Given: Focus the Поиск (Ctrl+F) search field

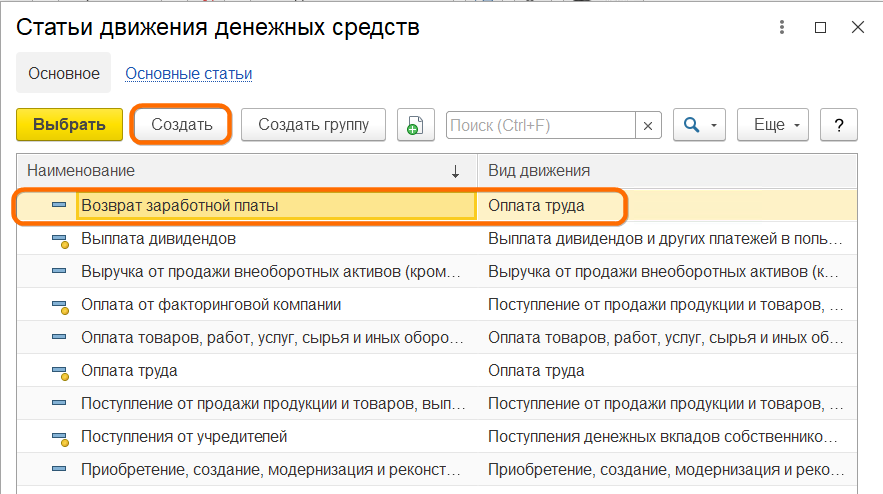Looking at the screenshot, I should (x=541, y=125).
